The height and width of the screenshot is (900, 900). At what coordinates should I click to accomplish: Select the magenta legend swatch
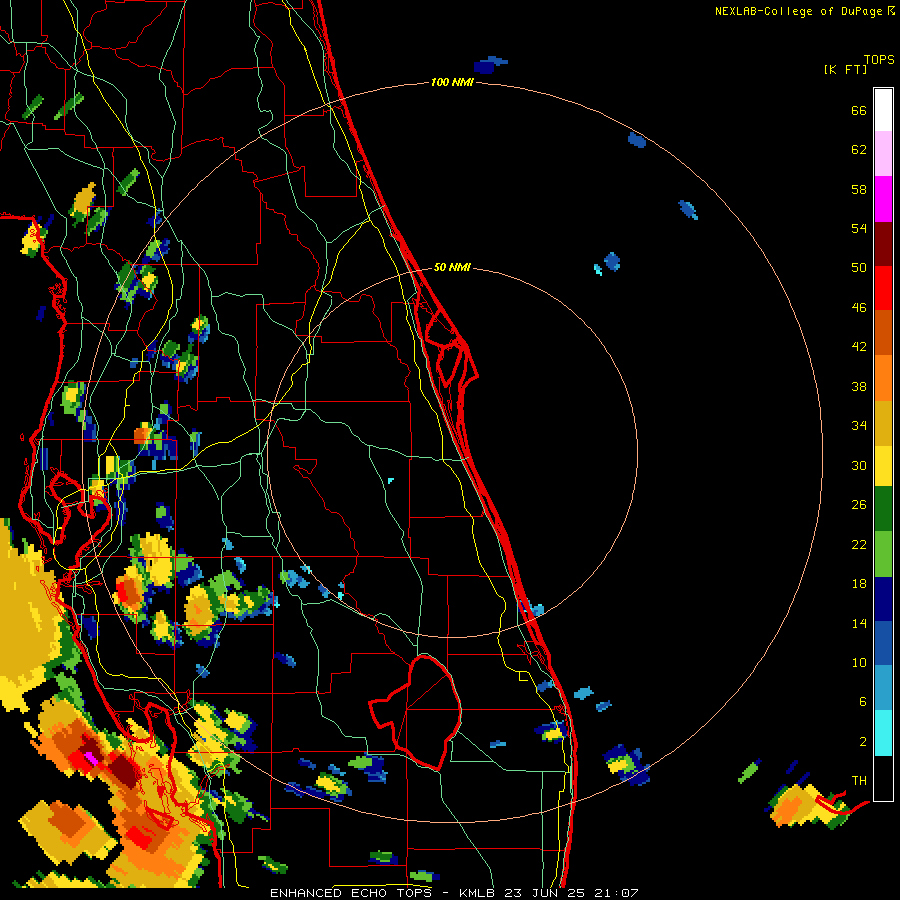point(883,199)
